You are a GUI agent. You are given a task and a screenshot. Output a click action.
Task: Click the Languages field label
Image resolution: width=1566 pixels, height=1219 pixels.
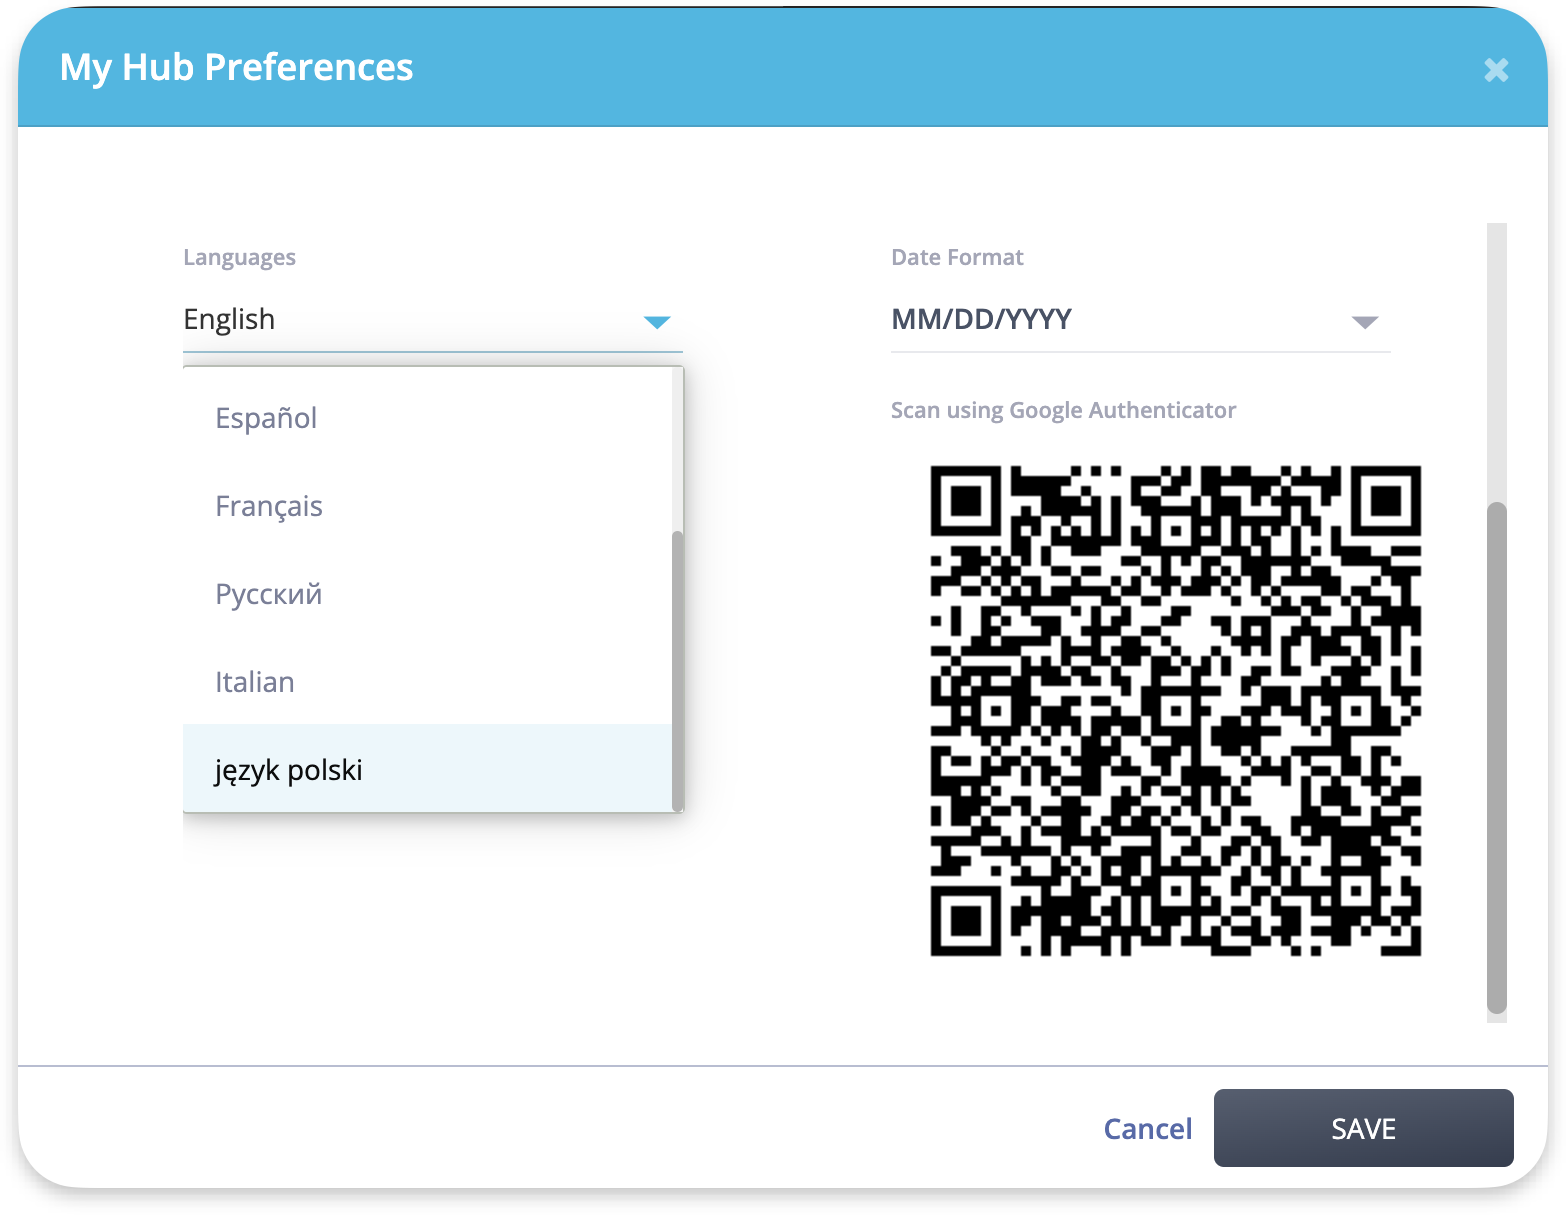click(x=239, y=258)
